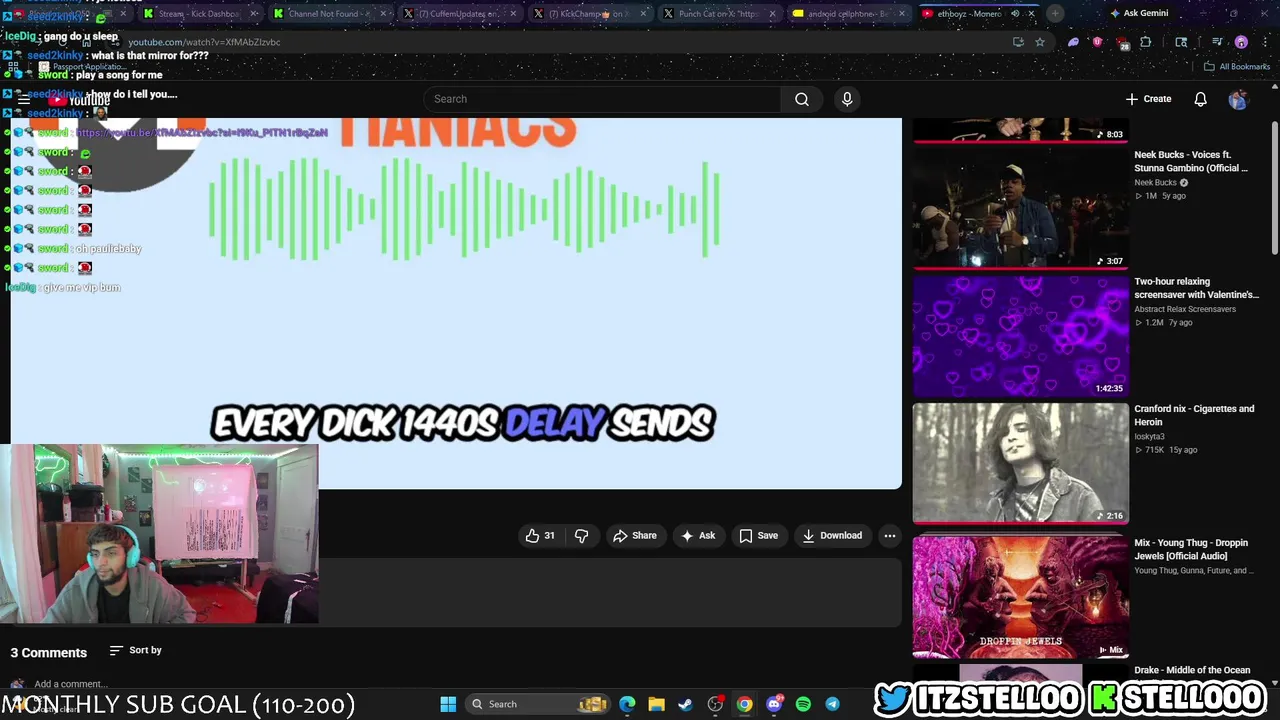Image resolution: width=1280 pixels, height=720 pixels.
Task: Open Drake - Middle of the Ocean title
Action: 1192,670
